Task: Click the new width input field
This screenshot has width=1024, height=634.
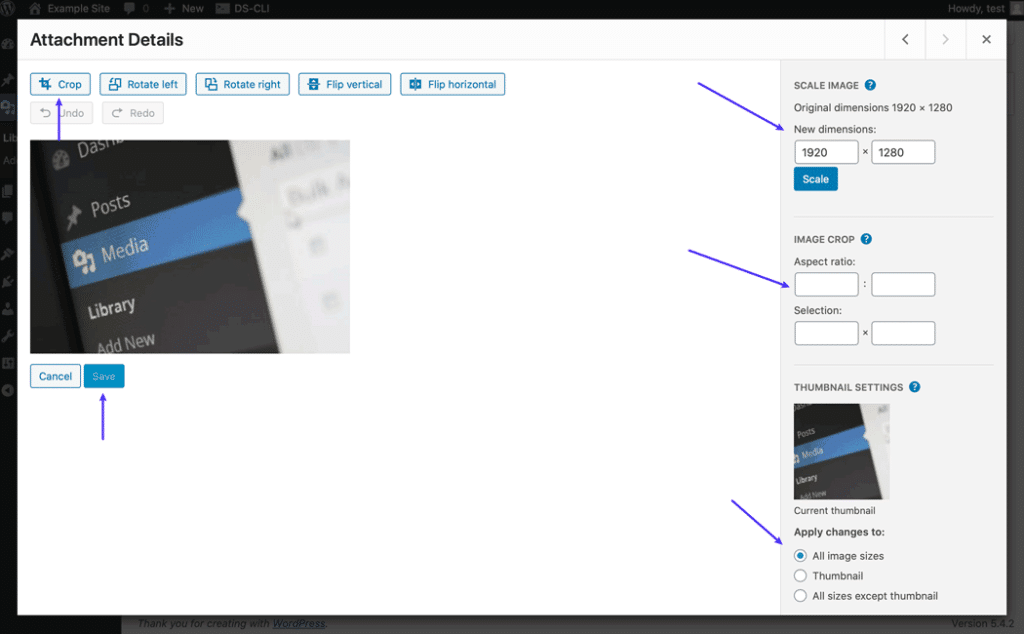Action: point(826,151)
